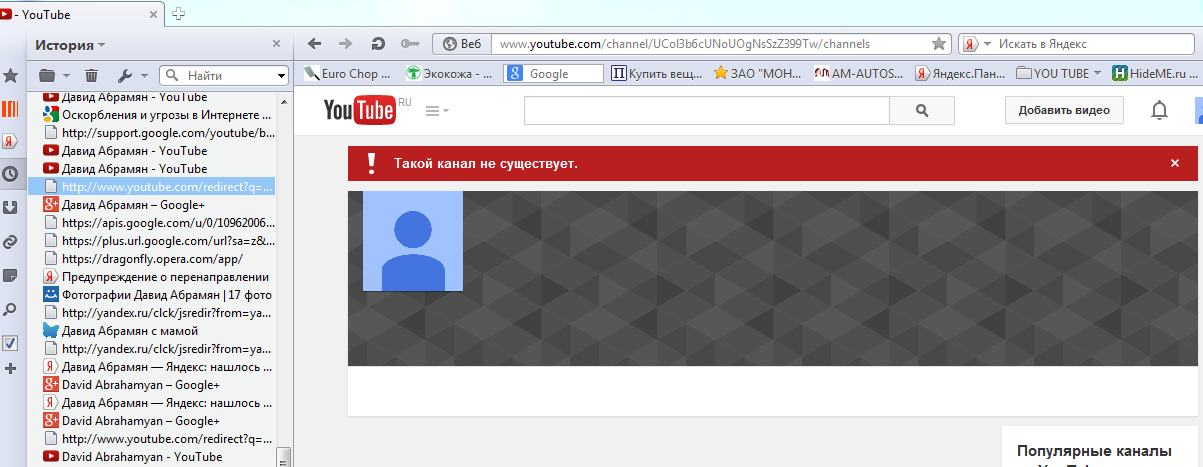Click the channel avatar placeholder image

(412, 241)
